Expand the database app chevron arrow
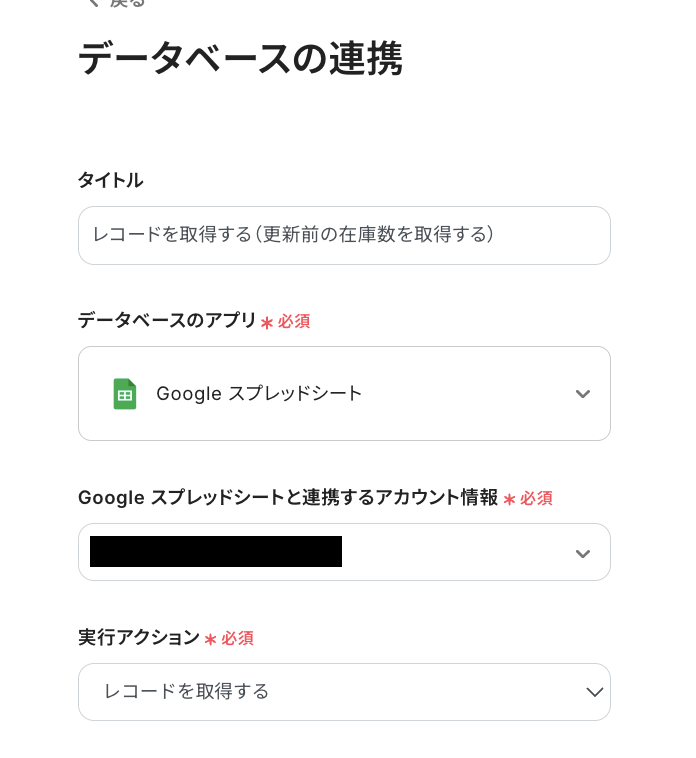 point(583,394)
